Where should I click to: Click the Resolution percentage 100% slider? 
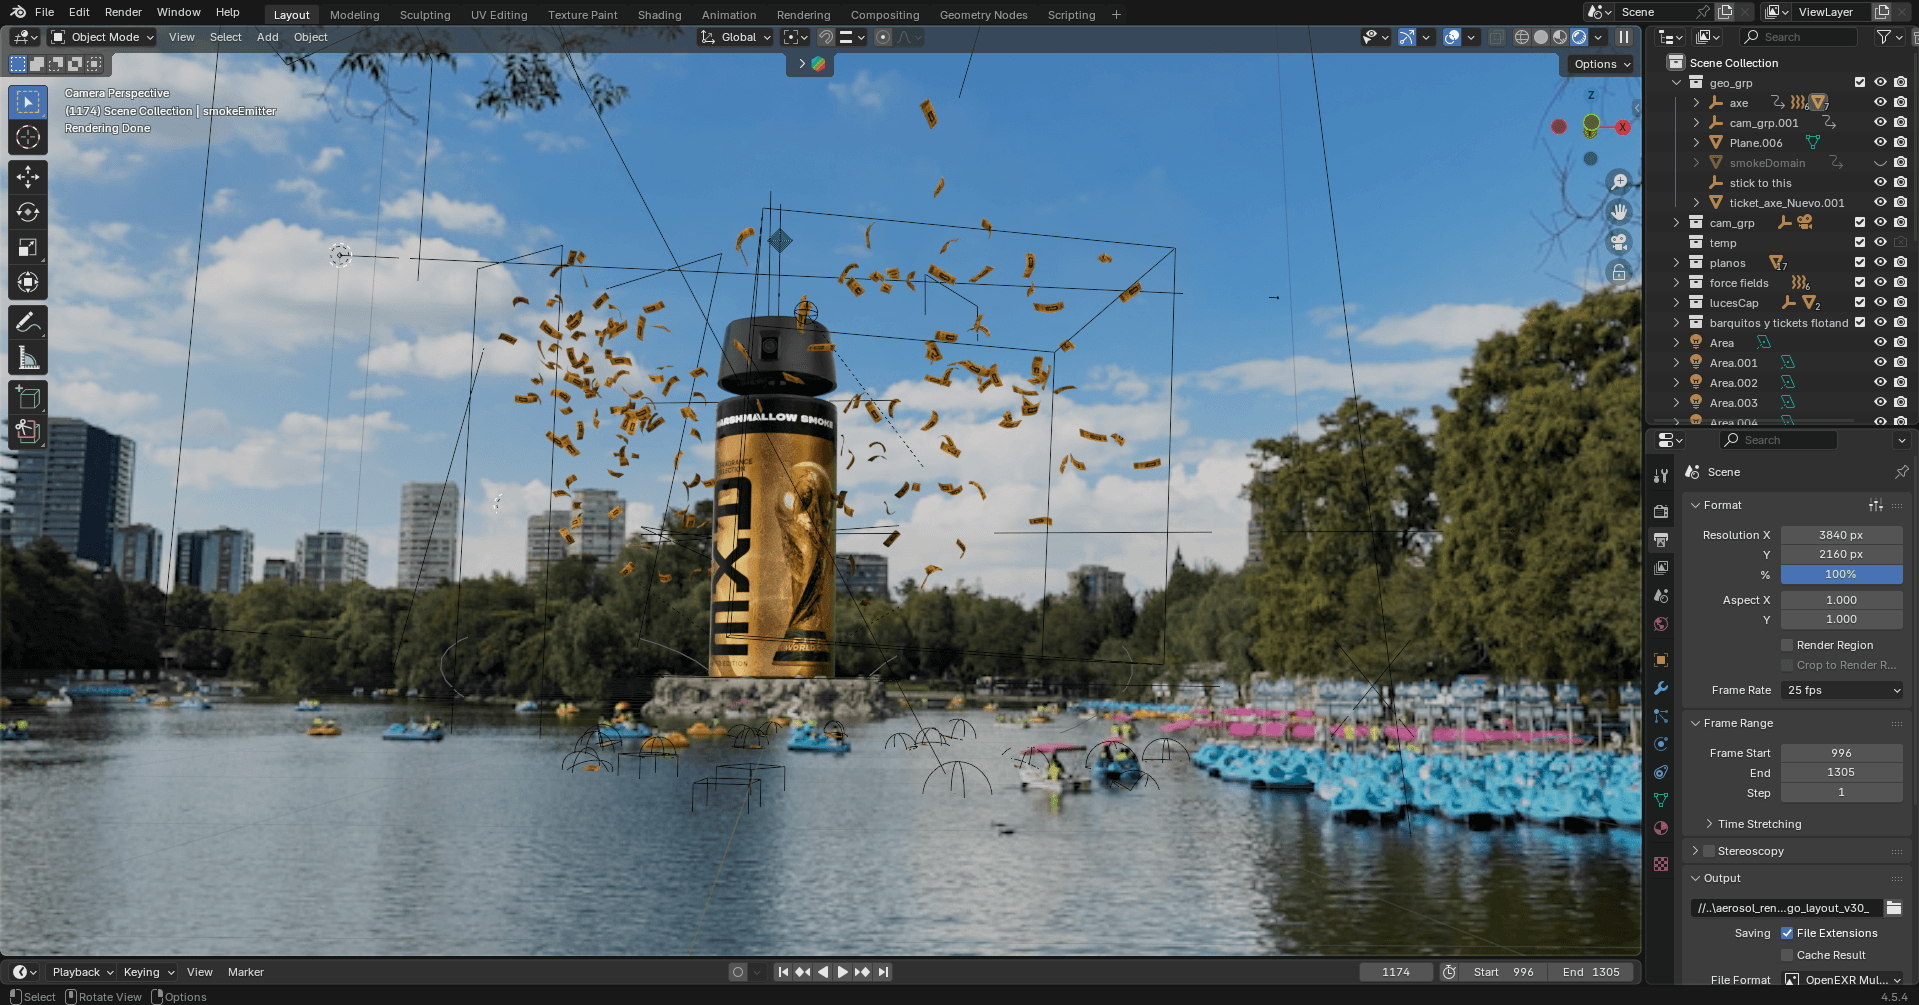click(x=1841, y=574)
